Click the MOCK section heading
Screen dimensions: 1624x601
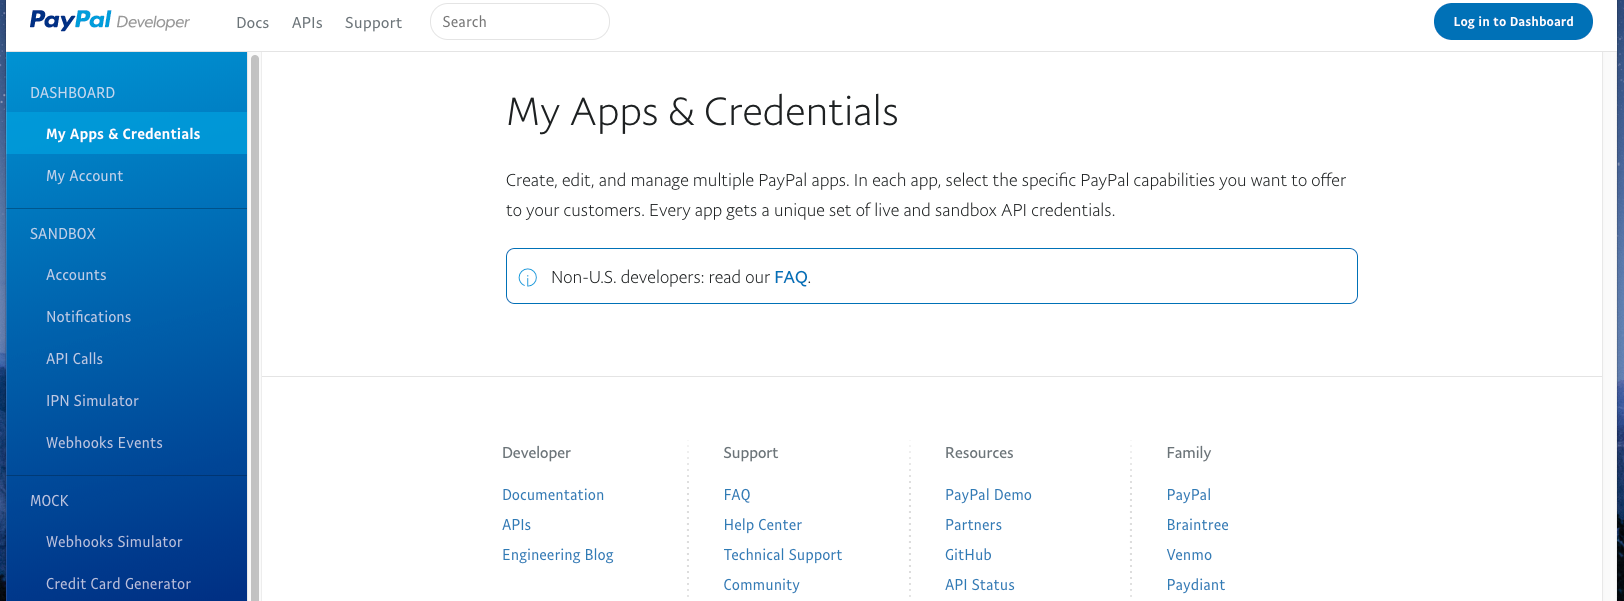(x=49, y=500)
